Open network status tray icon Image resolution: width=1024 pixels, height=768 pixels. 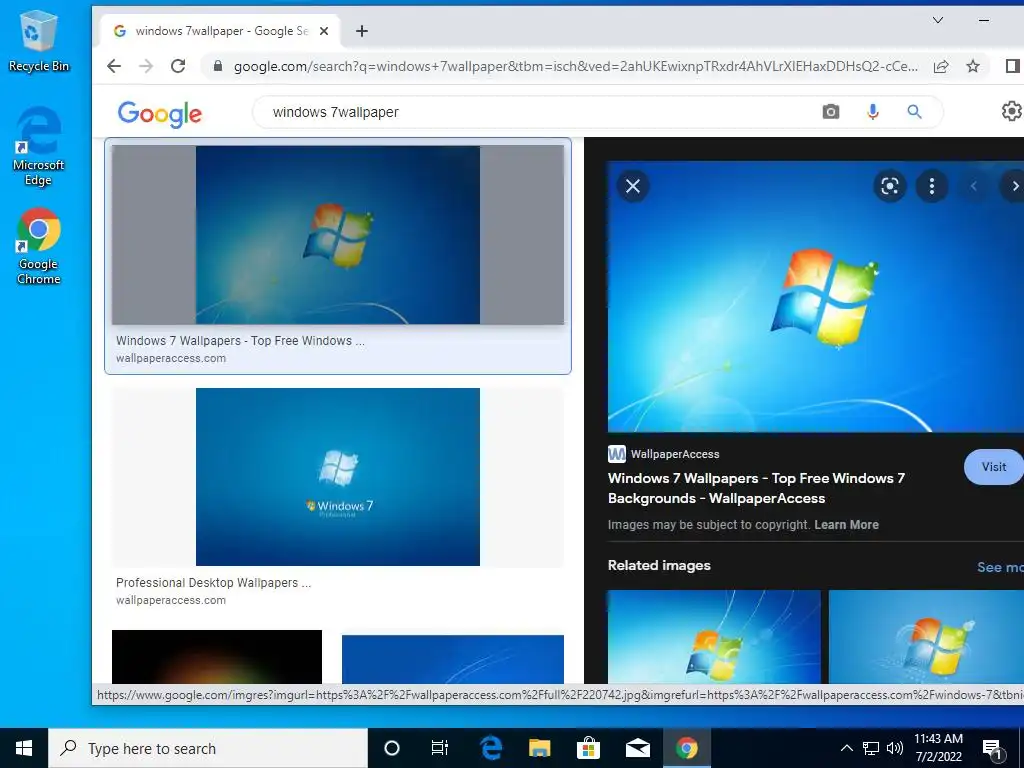871,748
